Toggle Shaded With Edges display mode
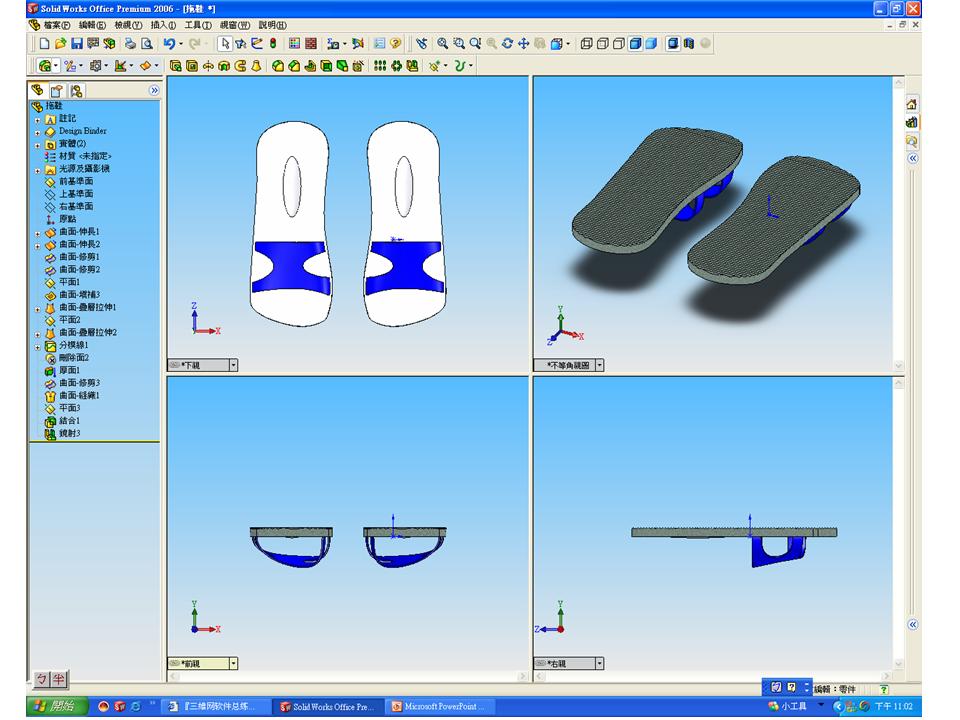This screenshot has height=720, width=960. click(636, 43)
